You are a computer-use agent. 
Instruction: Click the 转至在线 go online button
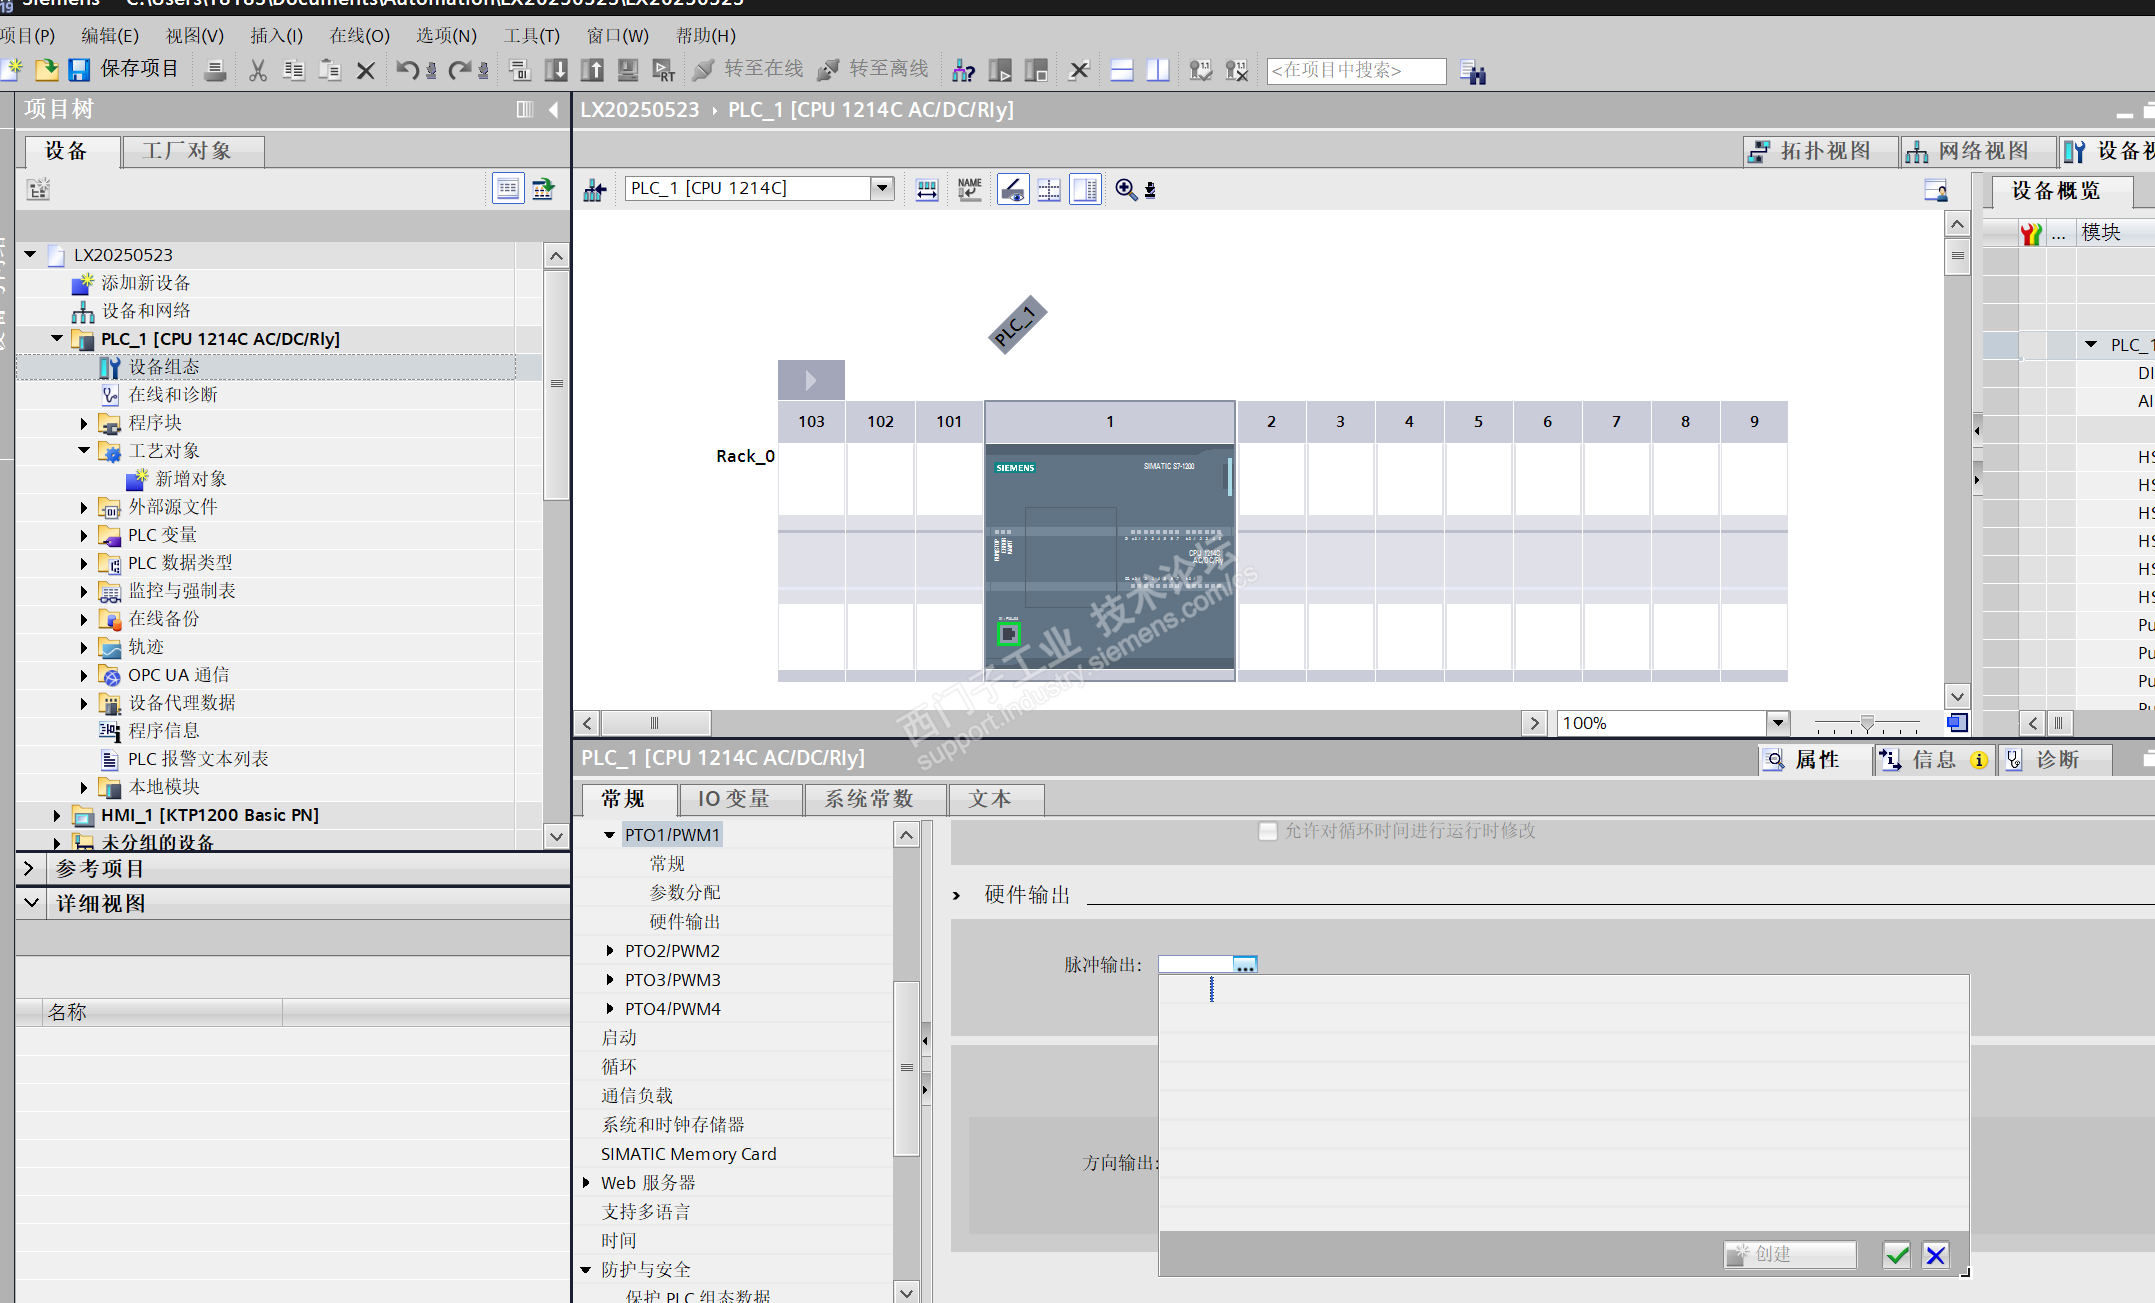749,69
